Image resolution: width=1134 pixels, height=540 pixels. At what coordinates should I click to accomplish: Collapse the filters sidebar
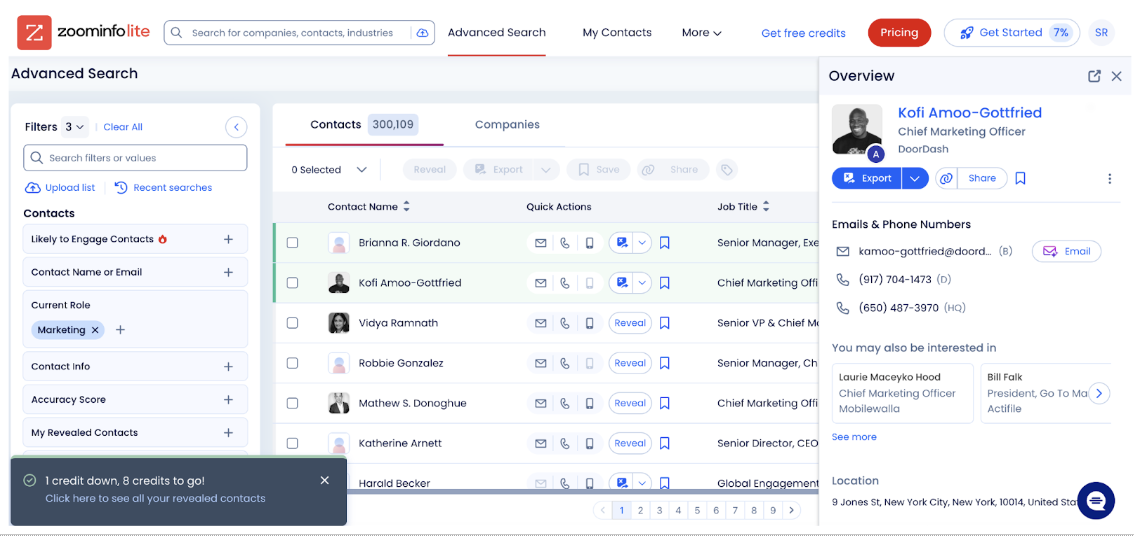coord(236,127)
